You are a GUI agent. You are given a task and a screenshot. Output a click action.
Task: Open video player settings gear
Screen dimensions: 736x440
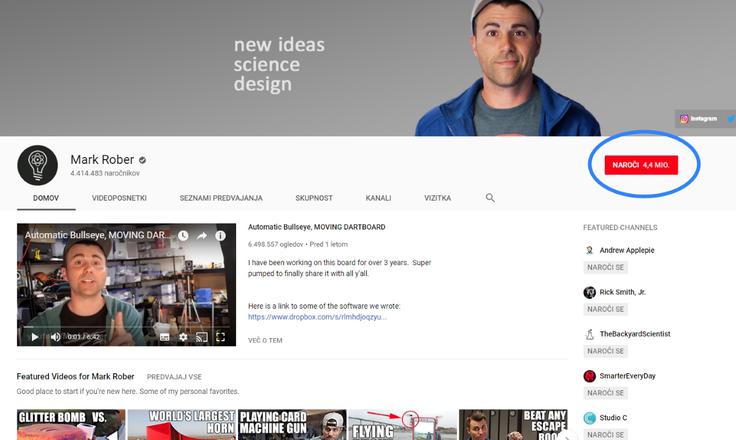pos(183,337)
